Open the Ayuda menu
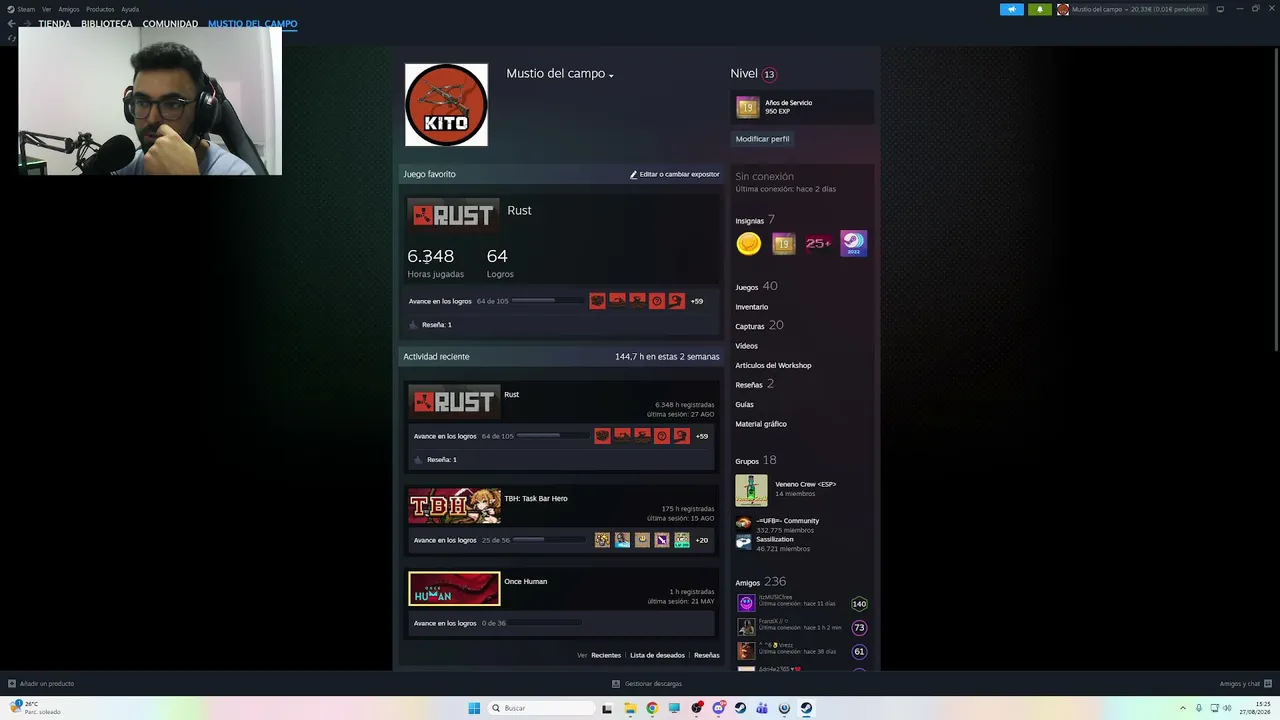The width and height of the screenshot is (1280, 720). [x=130, y=9]
